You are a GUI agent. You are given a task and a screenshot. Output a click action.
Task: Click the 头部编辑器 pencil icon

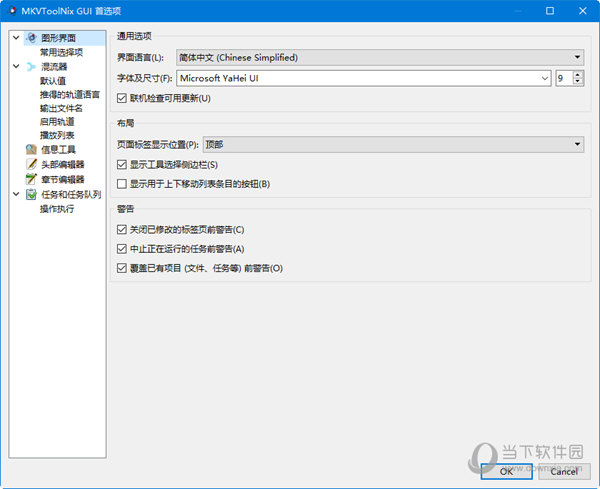pyautogui.click(x=31, y=164)
